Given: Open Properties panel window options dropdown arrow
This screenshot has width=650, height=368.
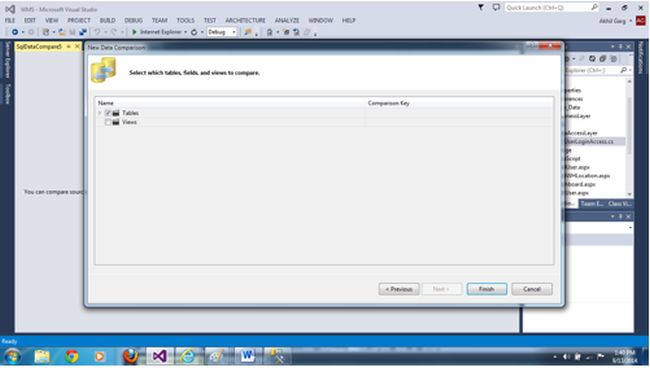Looking at the screenshot, I should coord(612,216).
